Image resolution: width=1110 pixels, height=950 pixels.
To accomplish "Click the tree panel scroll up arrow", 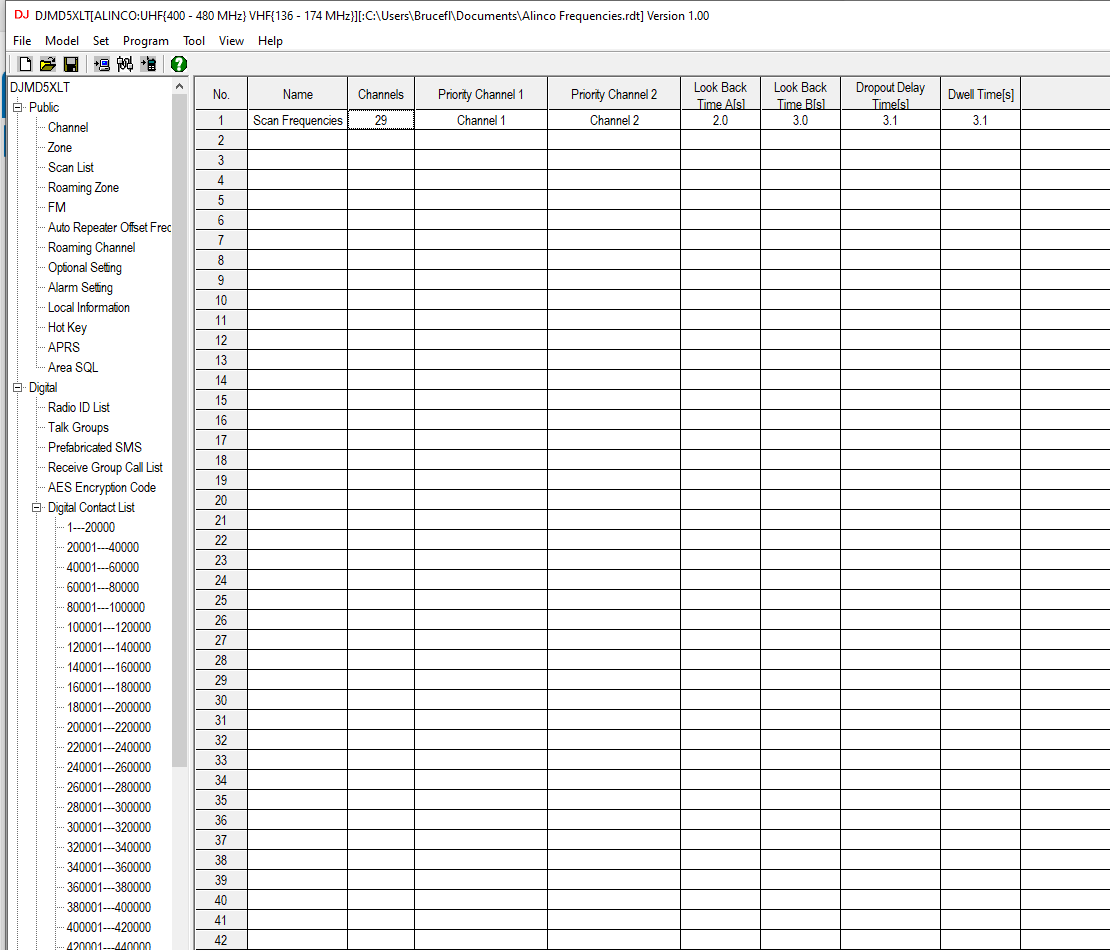I will pyautogui.click(x=180, y=87).
